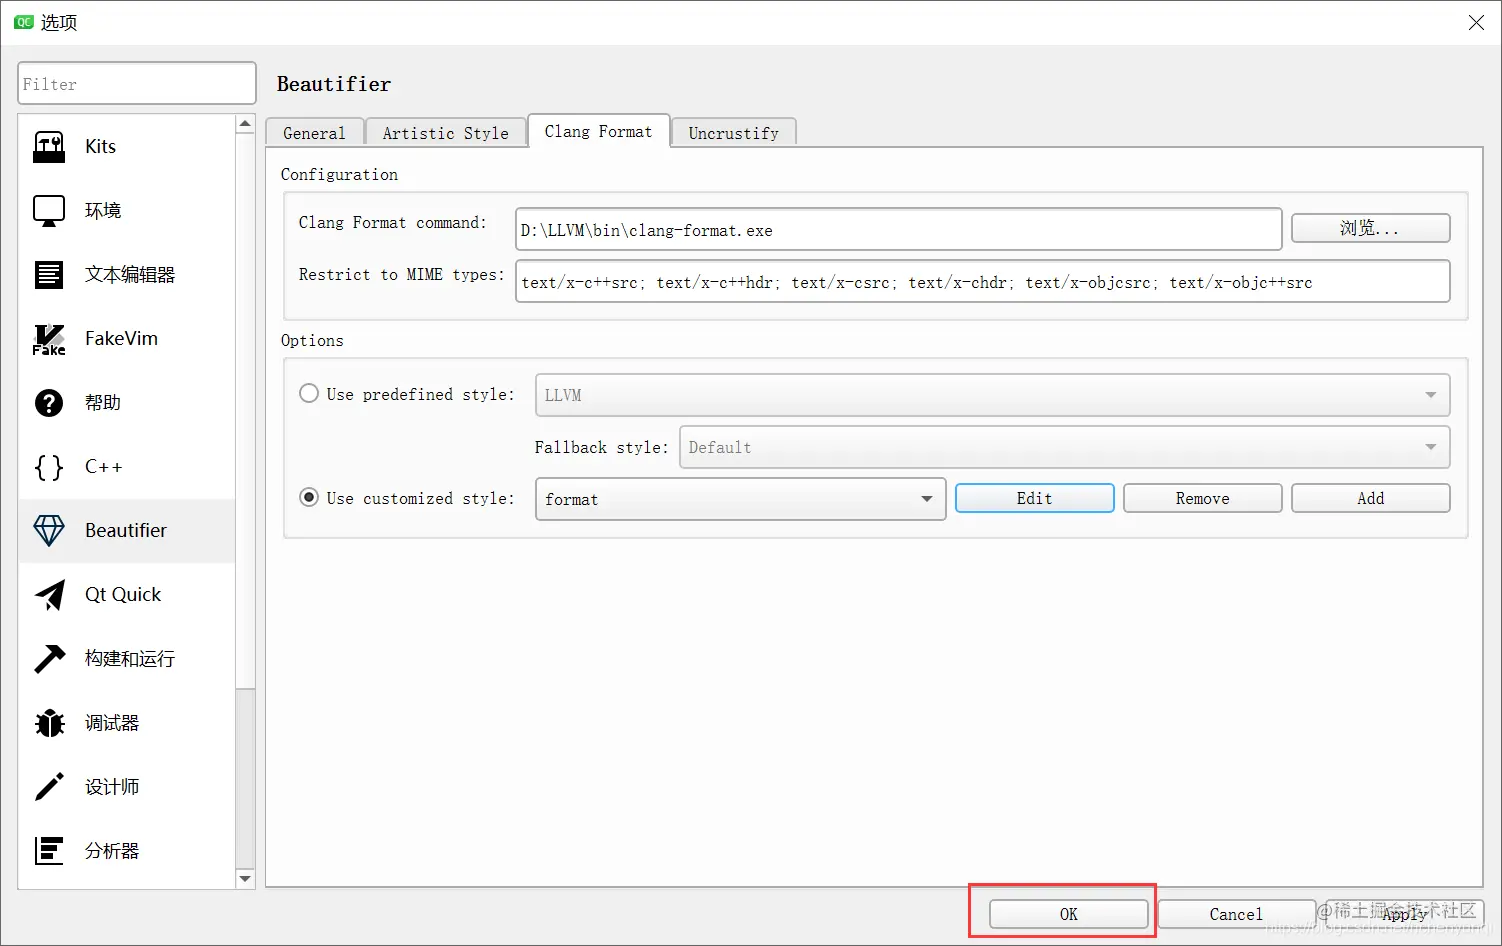Switch to the Artistic Style tab
Viewport: 1502px width, 946px height.
click(445, 133)
